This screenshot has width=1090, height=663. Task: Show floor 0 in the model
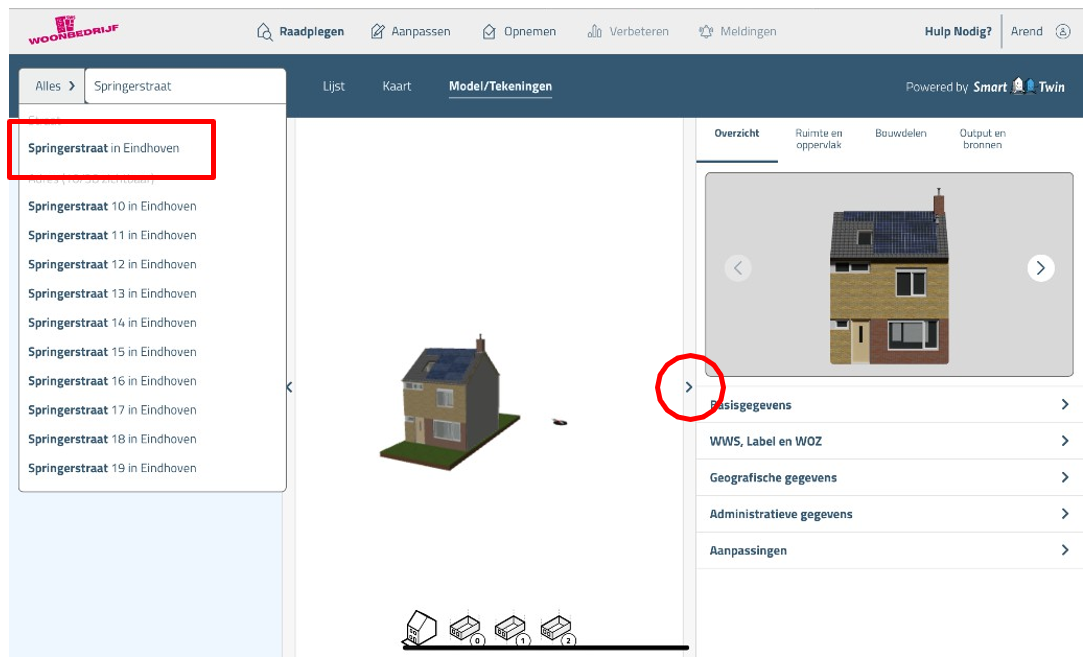(x=465, y=629)
